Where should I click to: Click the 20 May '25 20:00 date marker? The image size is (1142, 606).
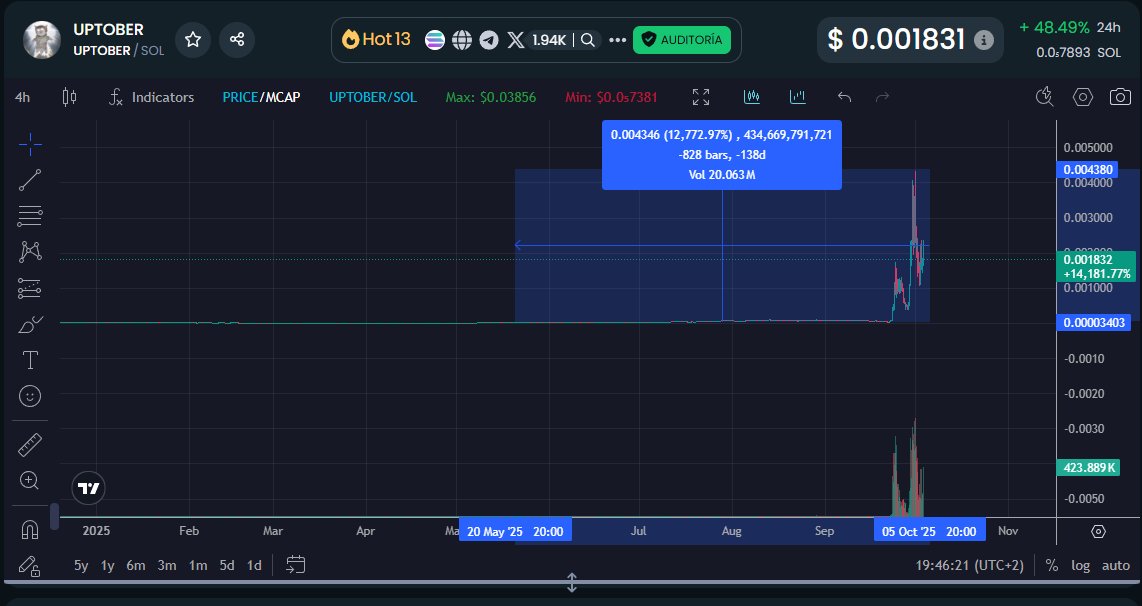coord(515,532)
